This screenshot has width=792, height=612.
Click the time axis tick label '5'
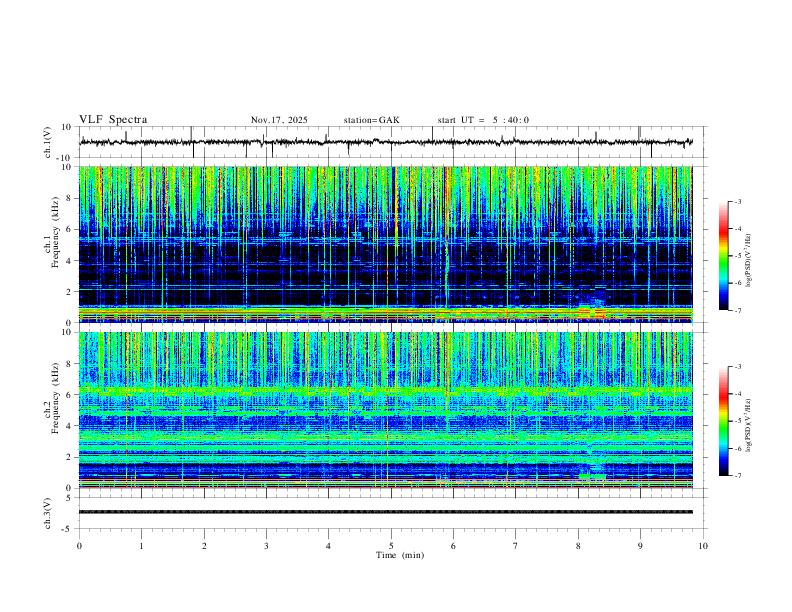391,546
